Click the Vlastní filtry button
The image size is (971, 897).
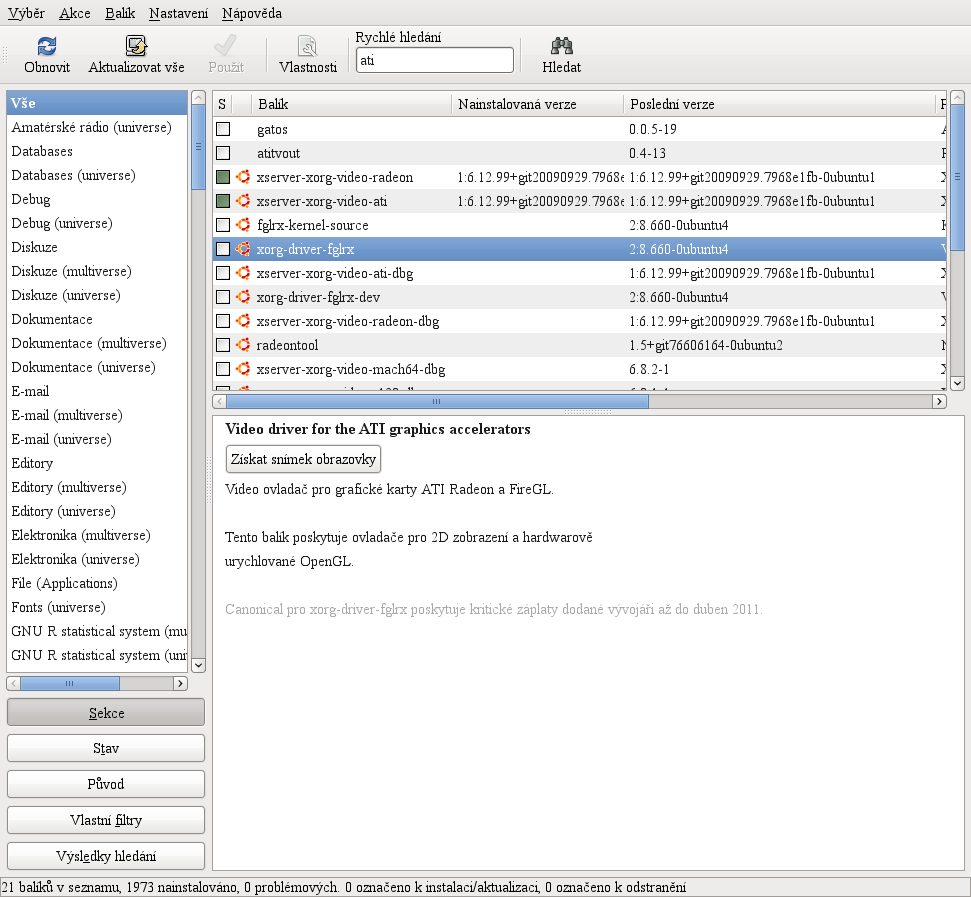(x=106, y=820)
